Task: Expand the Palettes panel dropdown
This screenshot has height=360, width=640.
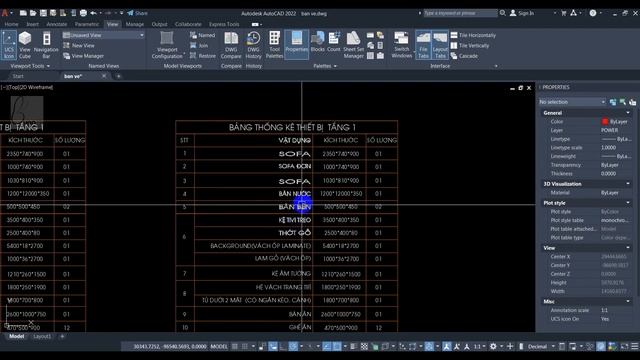Action: coord(325,66)
